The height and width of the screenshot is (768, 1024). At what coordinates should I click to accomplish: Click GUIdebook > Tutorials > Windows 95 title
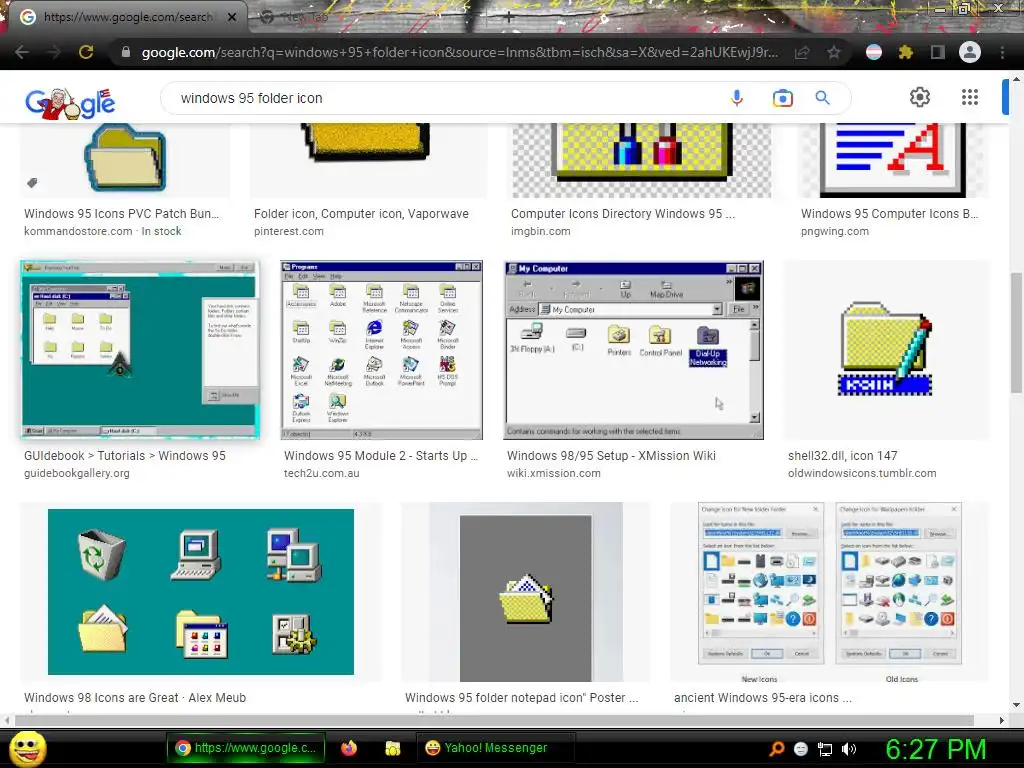tap(125, 456)
